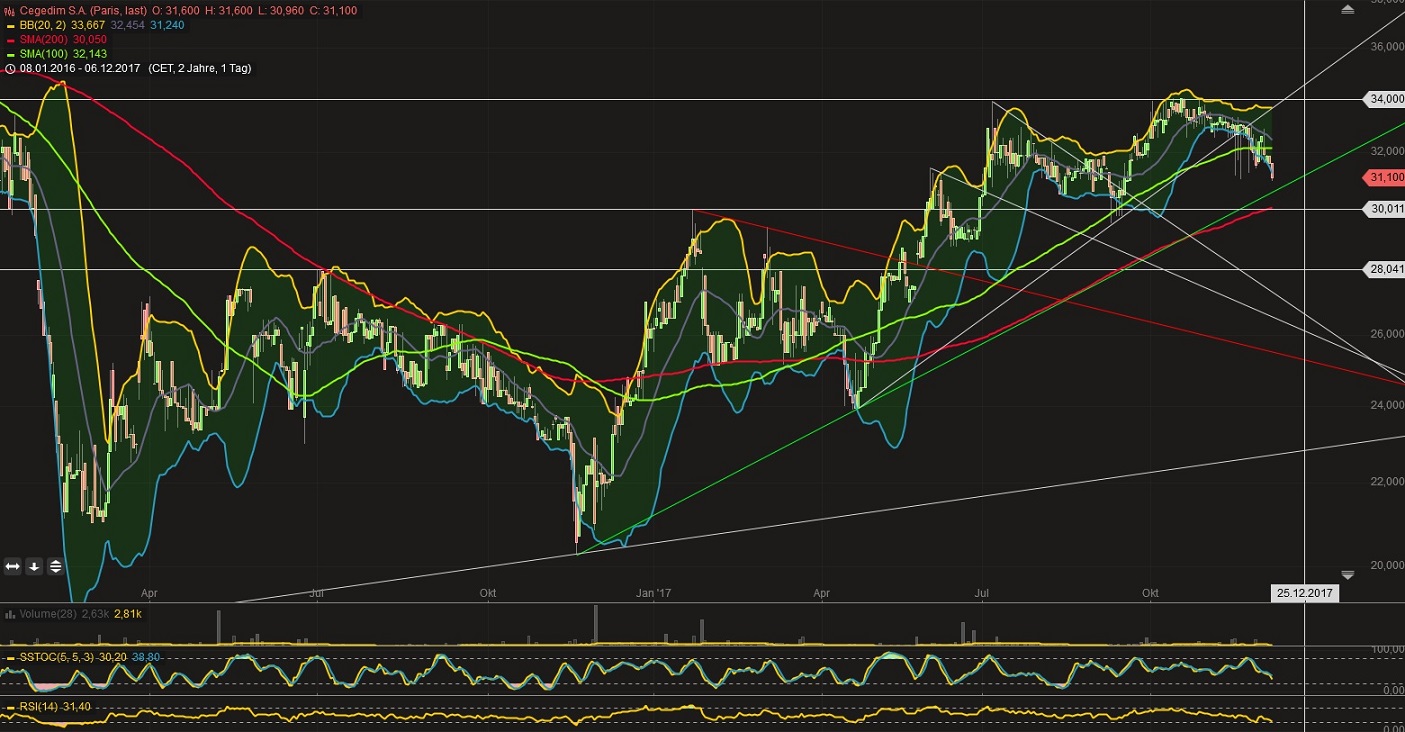Click the candlestick chart-type icon beside Cegedim S.A.
Screen dimensions: 1405x732
[9, 11]
